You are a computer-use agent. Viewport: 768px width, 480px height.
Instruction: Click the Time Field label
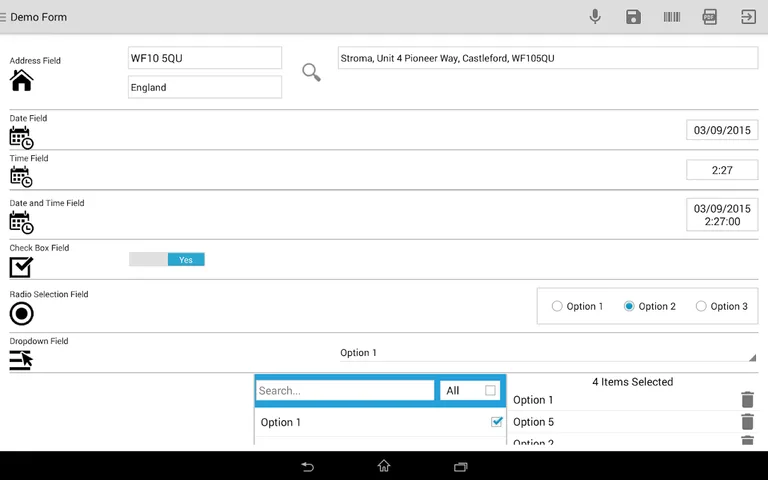29,158
